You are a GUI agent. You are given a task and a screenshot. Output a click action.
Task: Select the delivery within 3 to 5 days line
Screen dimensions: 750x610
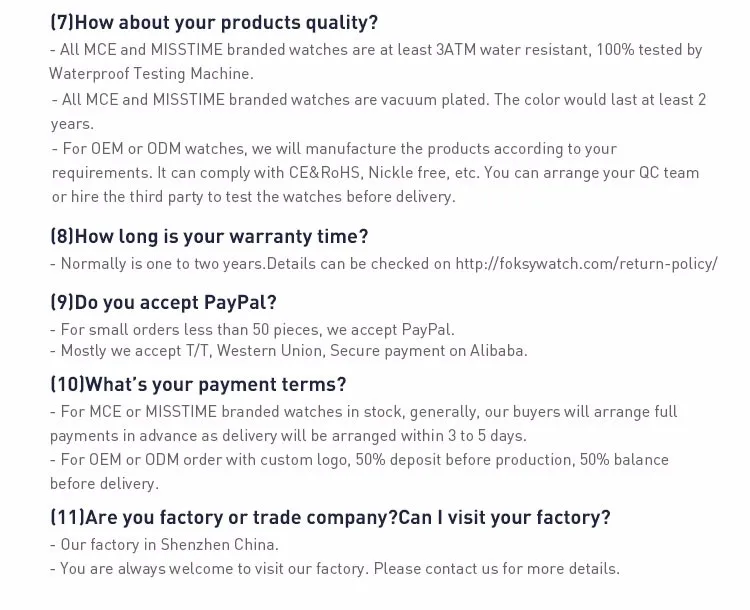pyautogui.click(x=288, y=436)
